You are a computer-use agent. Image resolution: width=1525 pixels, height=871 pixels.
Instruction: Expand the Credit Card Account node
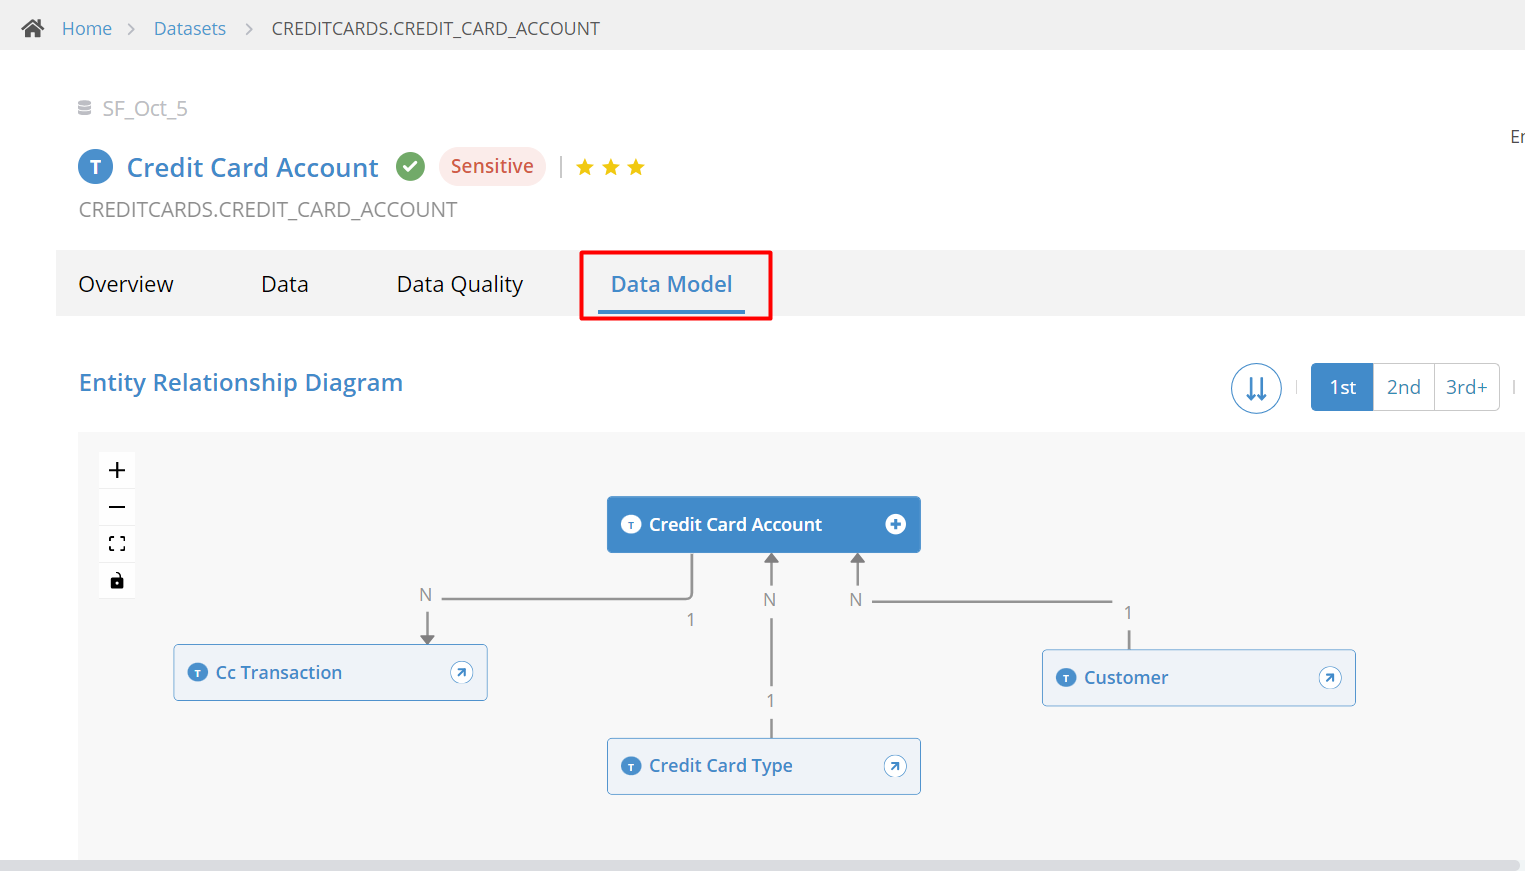pos(895,524)
